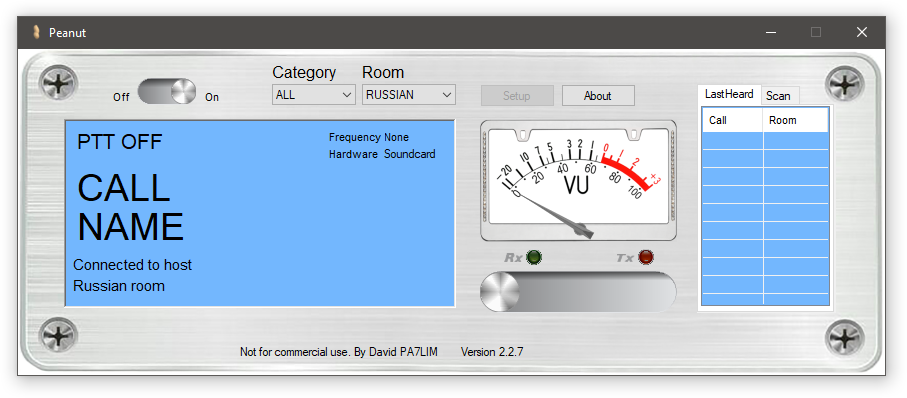Click the Call column header

click(x=733, y=120)
